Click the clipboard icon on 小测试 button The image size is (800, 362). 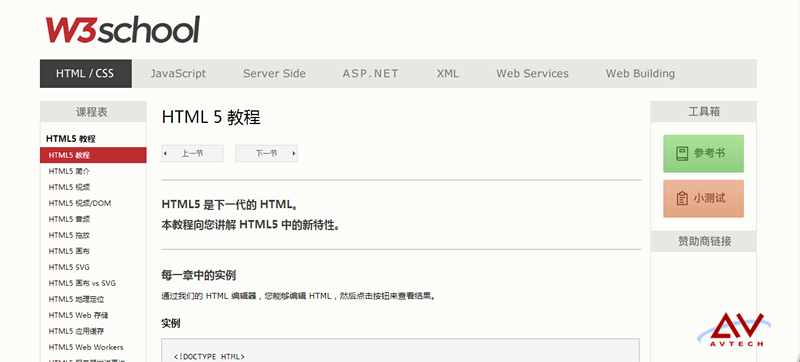(x=682, y=198)
